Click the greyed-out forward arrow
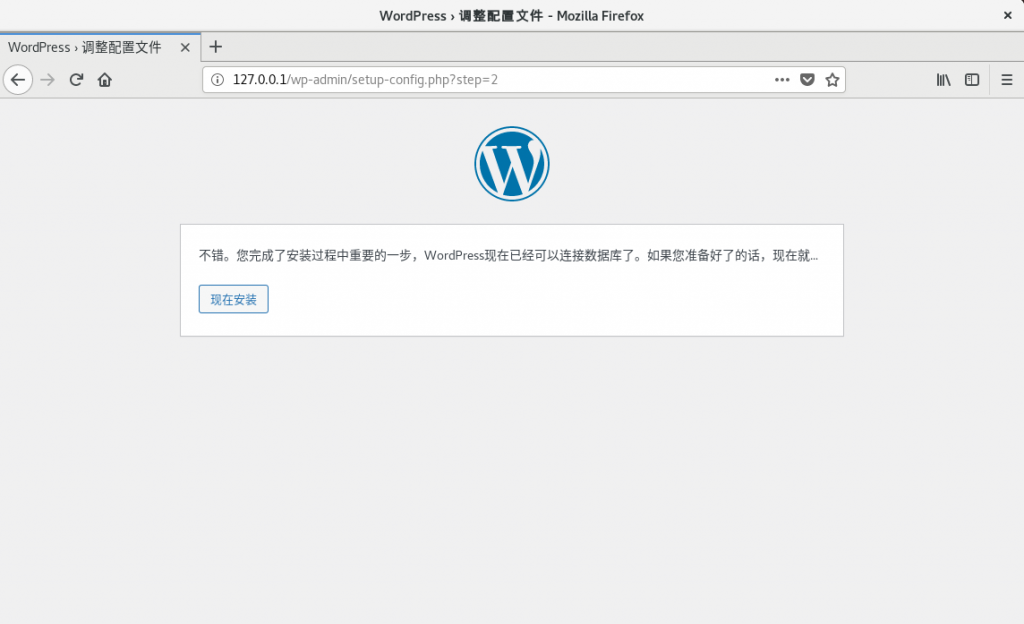The height and width of the screenshot is (624, 1024). pos(47,80)
